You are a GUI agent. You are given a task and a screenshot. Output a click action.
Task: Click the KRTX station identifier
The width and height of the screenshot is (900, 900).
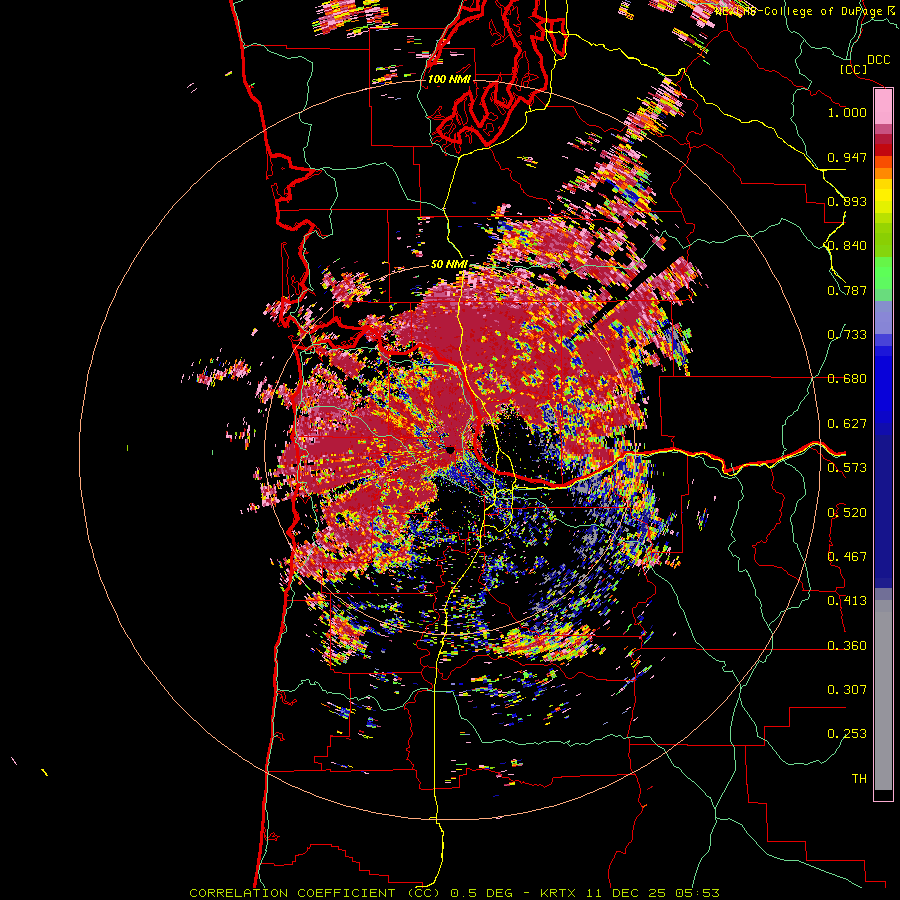560,893
